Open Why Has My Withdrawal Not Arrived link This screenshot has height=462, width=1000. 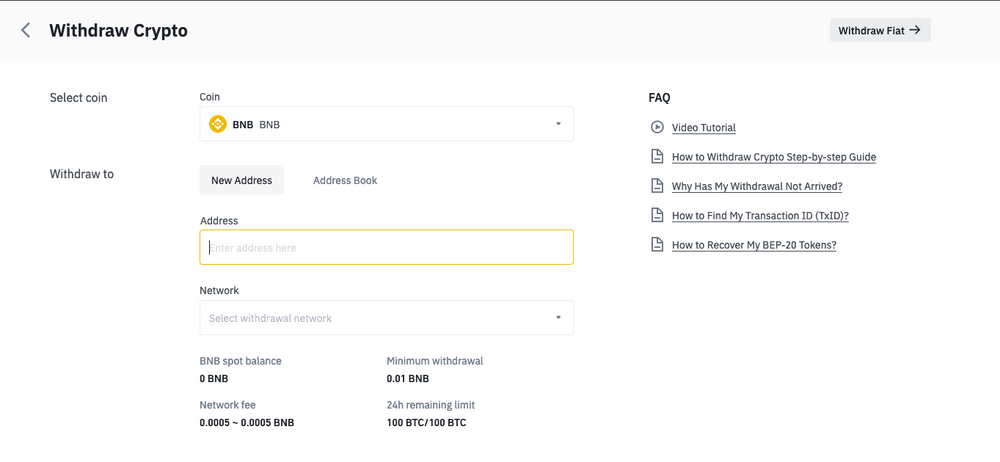757,186
